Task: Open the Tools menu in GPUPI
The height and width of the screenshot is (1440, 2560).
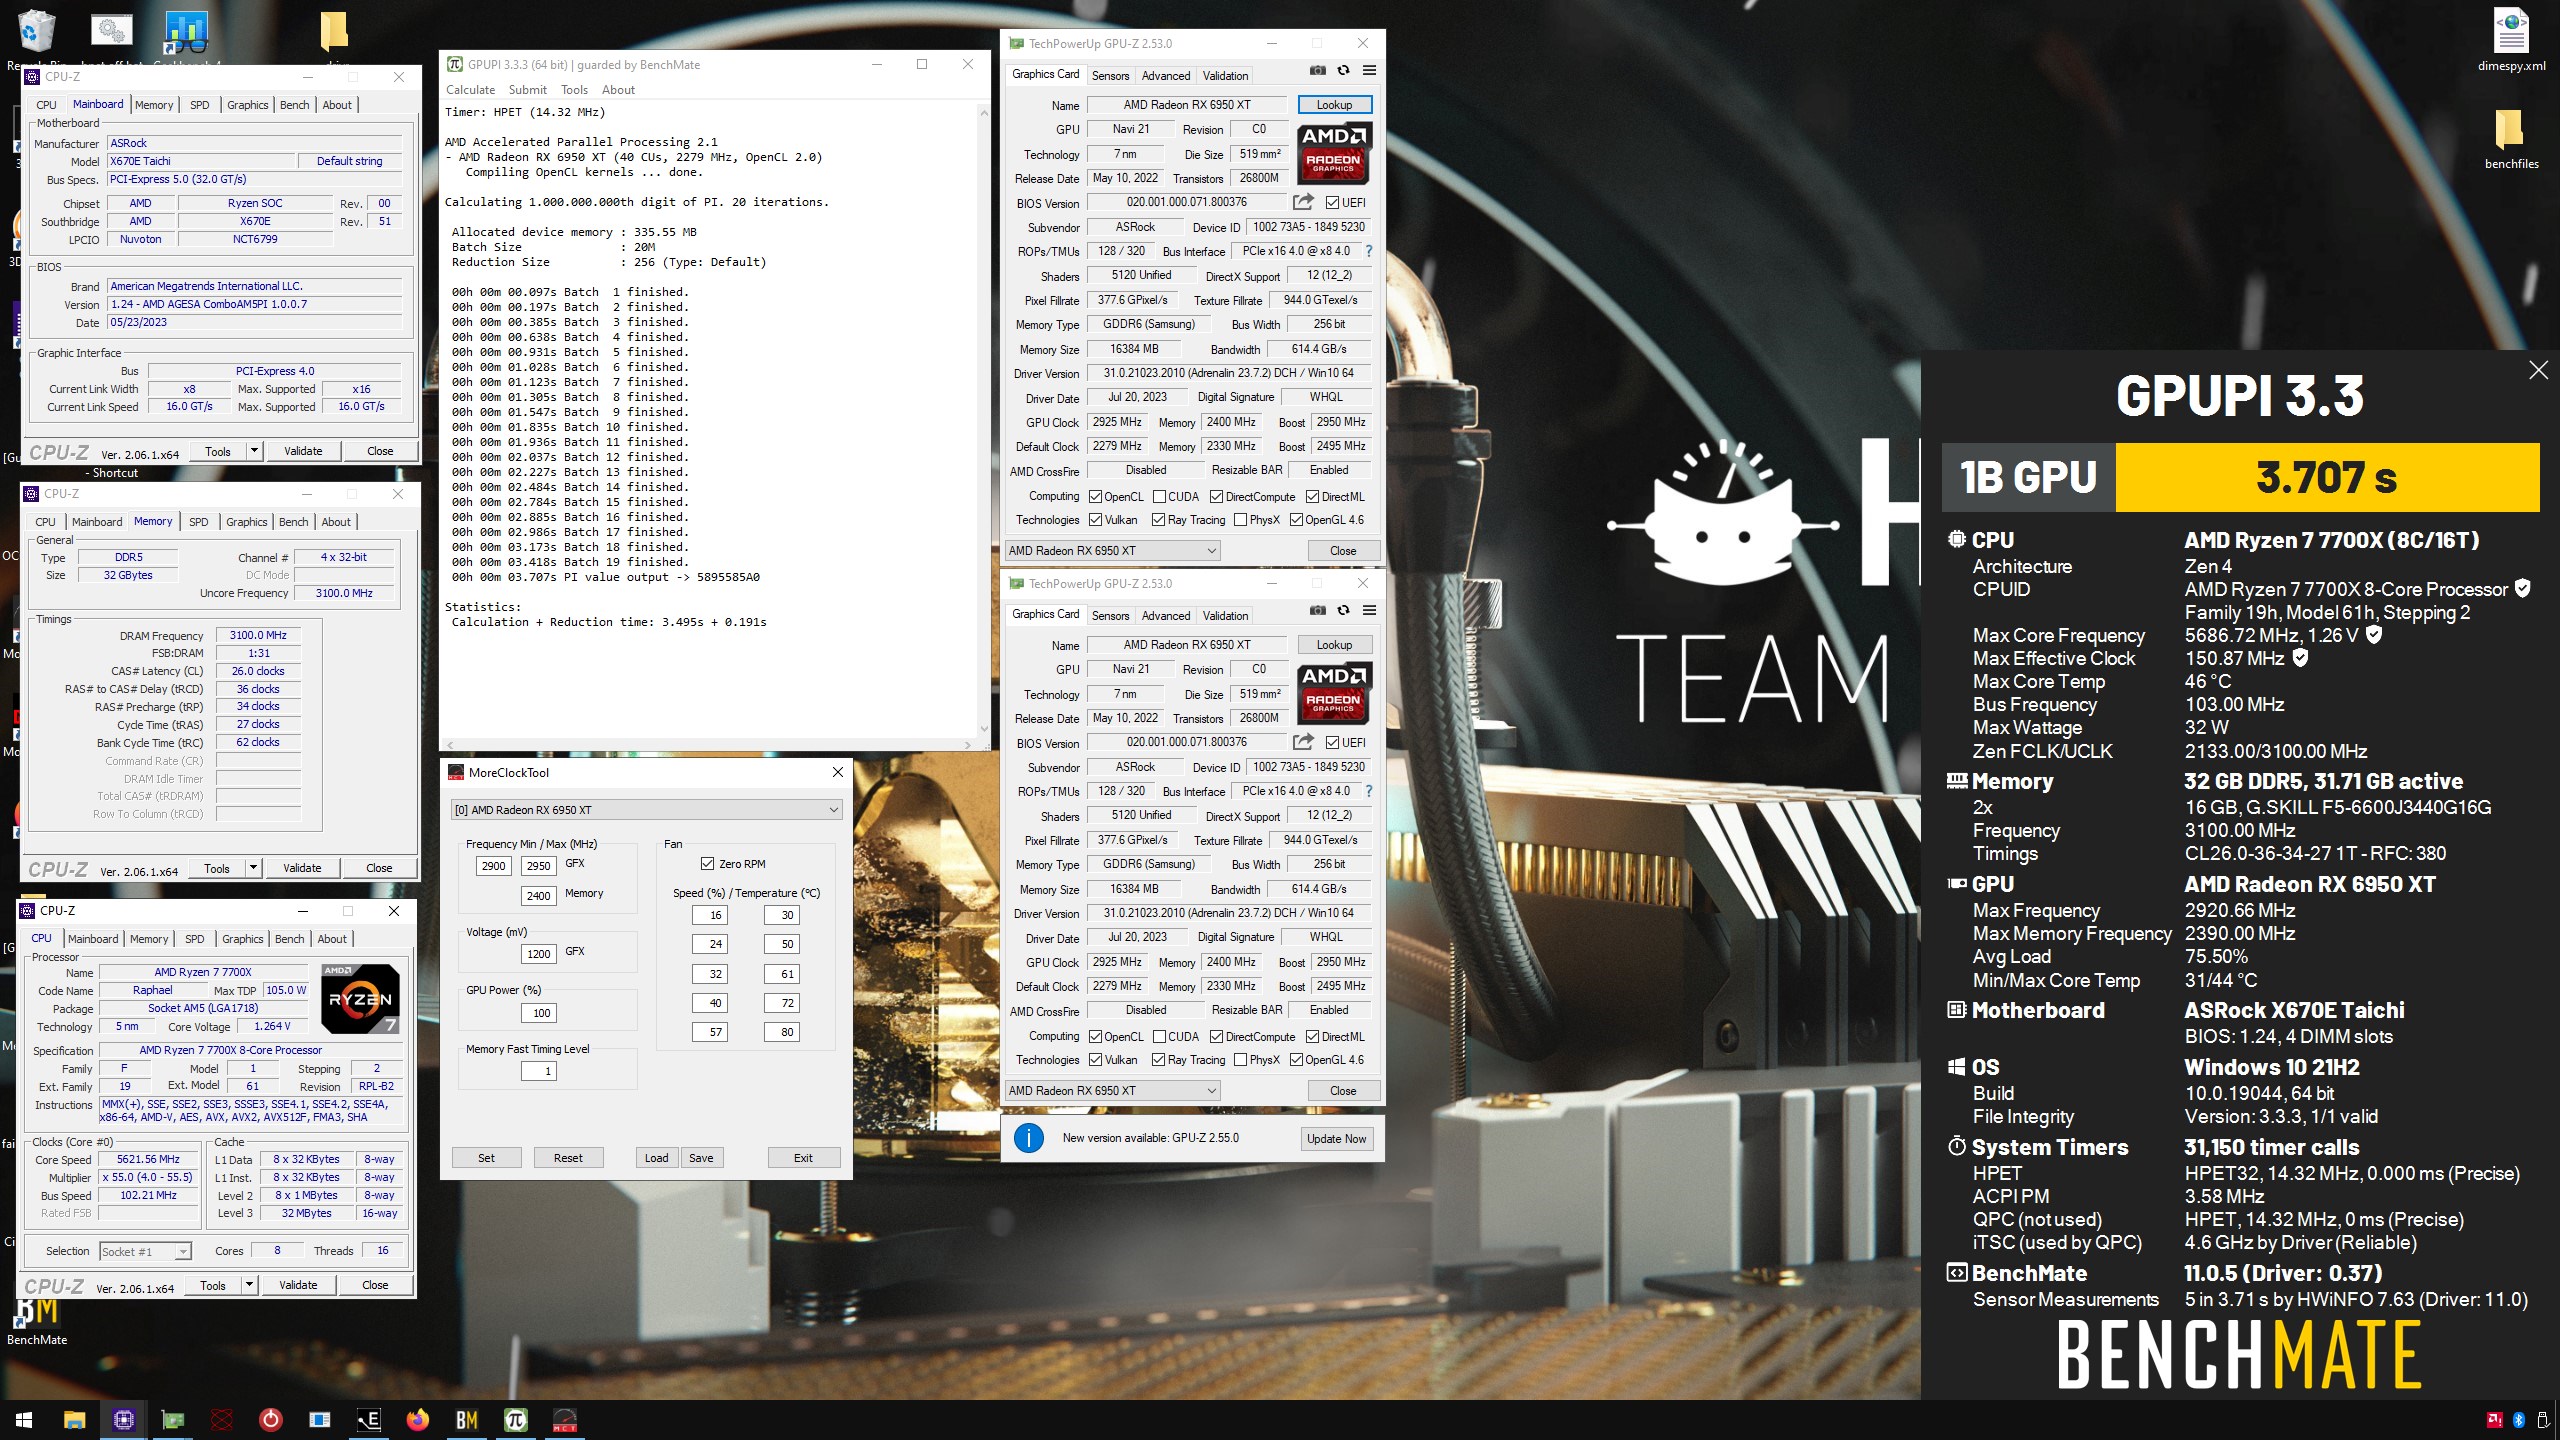Action: click(574, 90)
